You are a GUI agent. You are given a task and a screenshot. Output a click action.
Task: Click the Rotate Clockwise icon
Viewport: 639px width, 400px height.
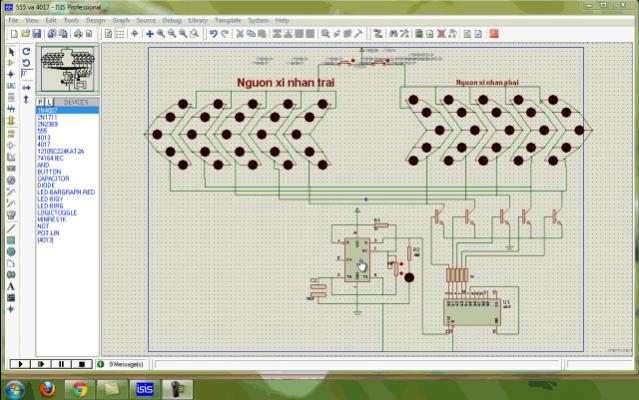[x=26, y=51]
